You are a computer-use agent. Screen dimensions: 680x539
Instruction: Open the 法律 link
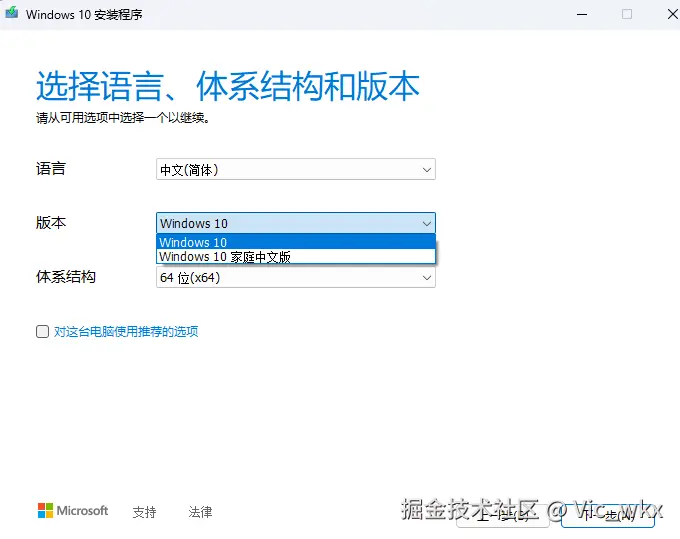200,512
